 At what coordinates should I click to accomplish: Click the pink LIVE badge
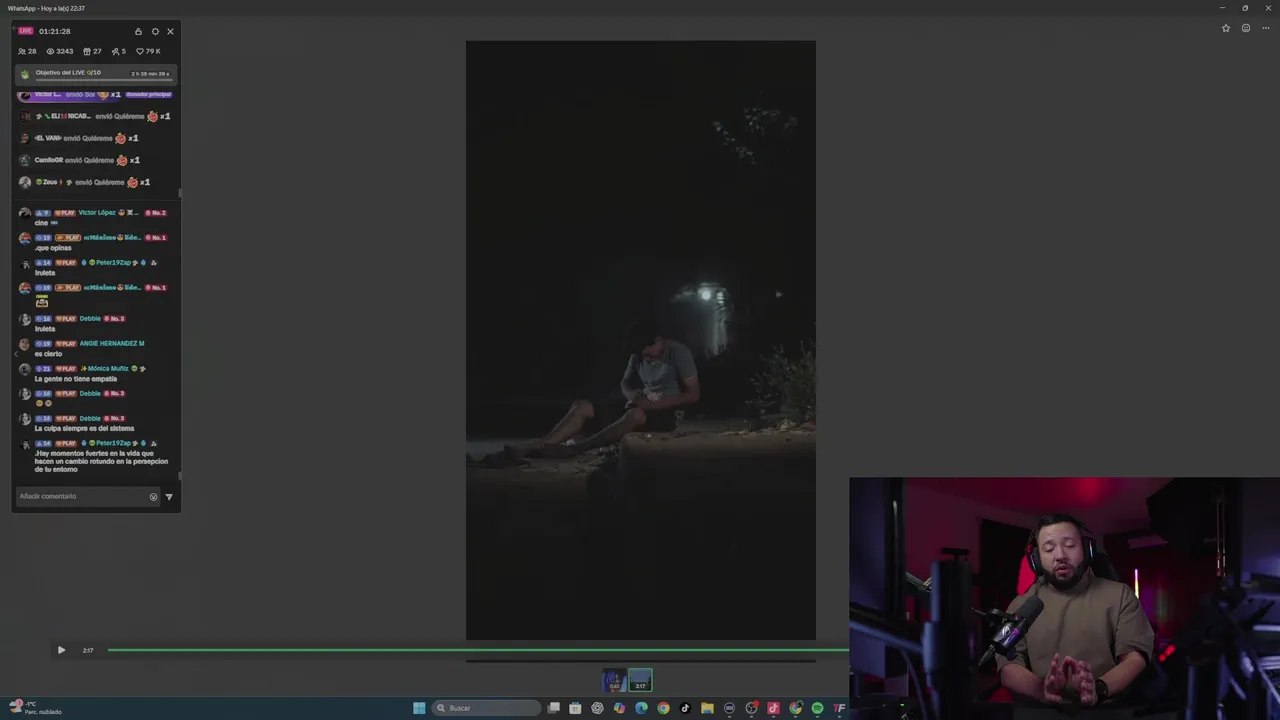[x=26, y=31]
